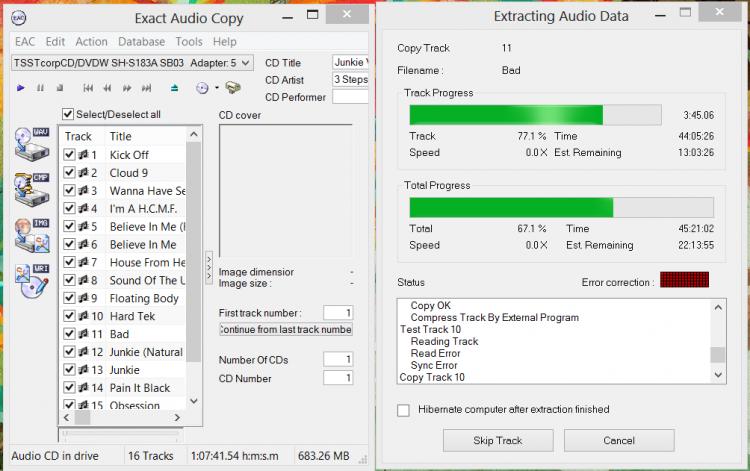Click the Pause playback icon
This screenshot has height=471, width=750.
40,88
